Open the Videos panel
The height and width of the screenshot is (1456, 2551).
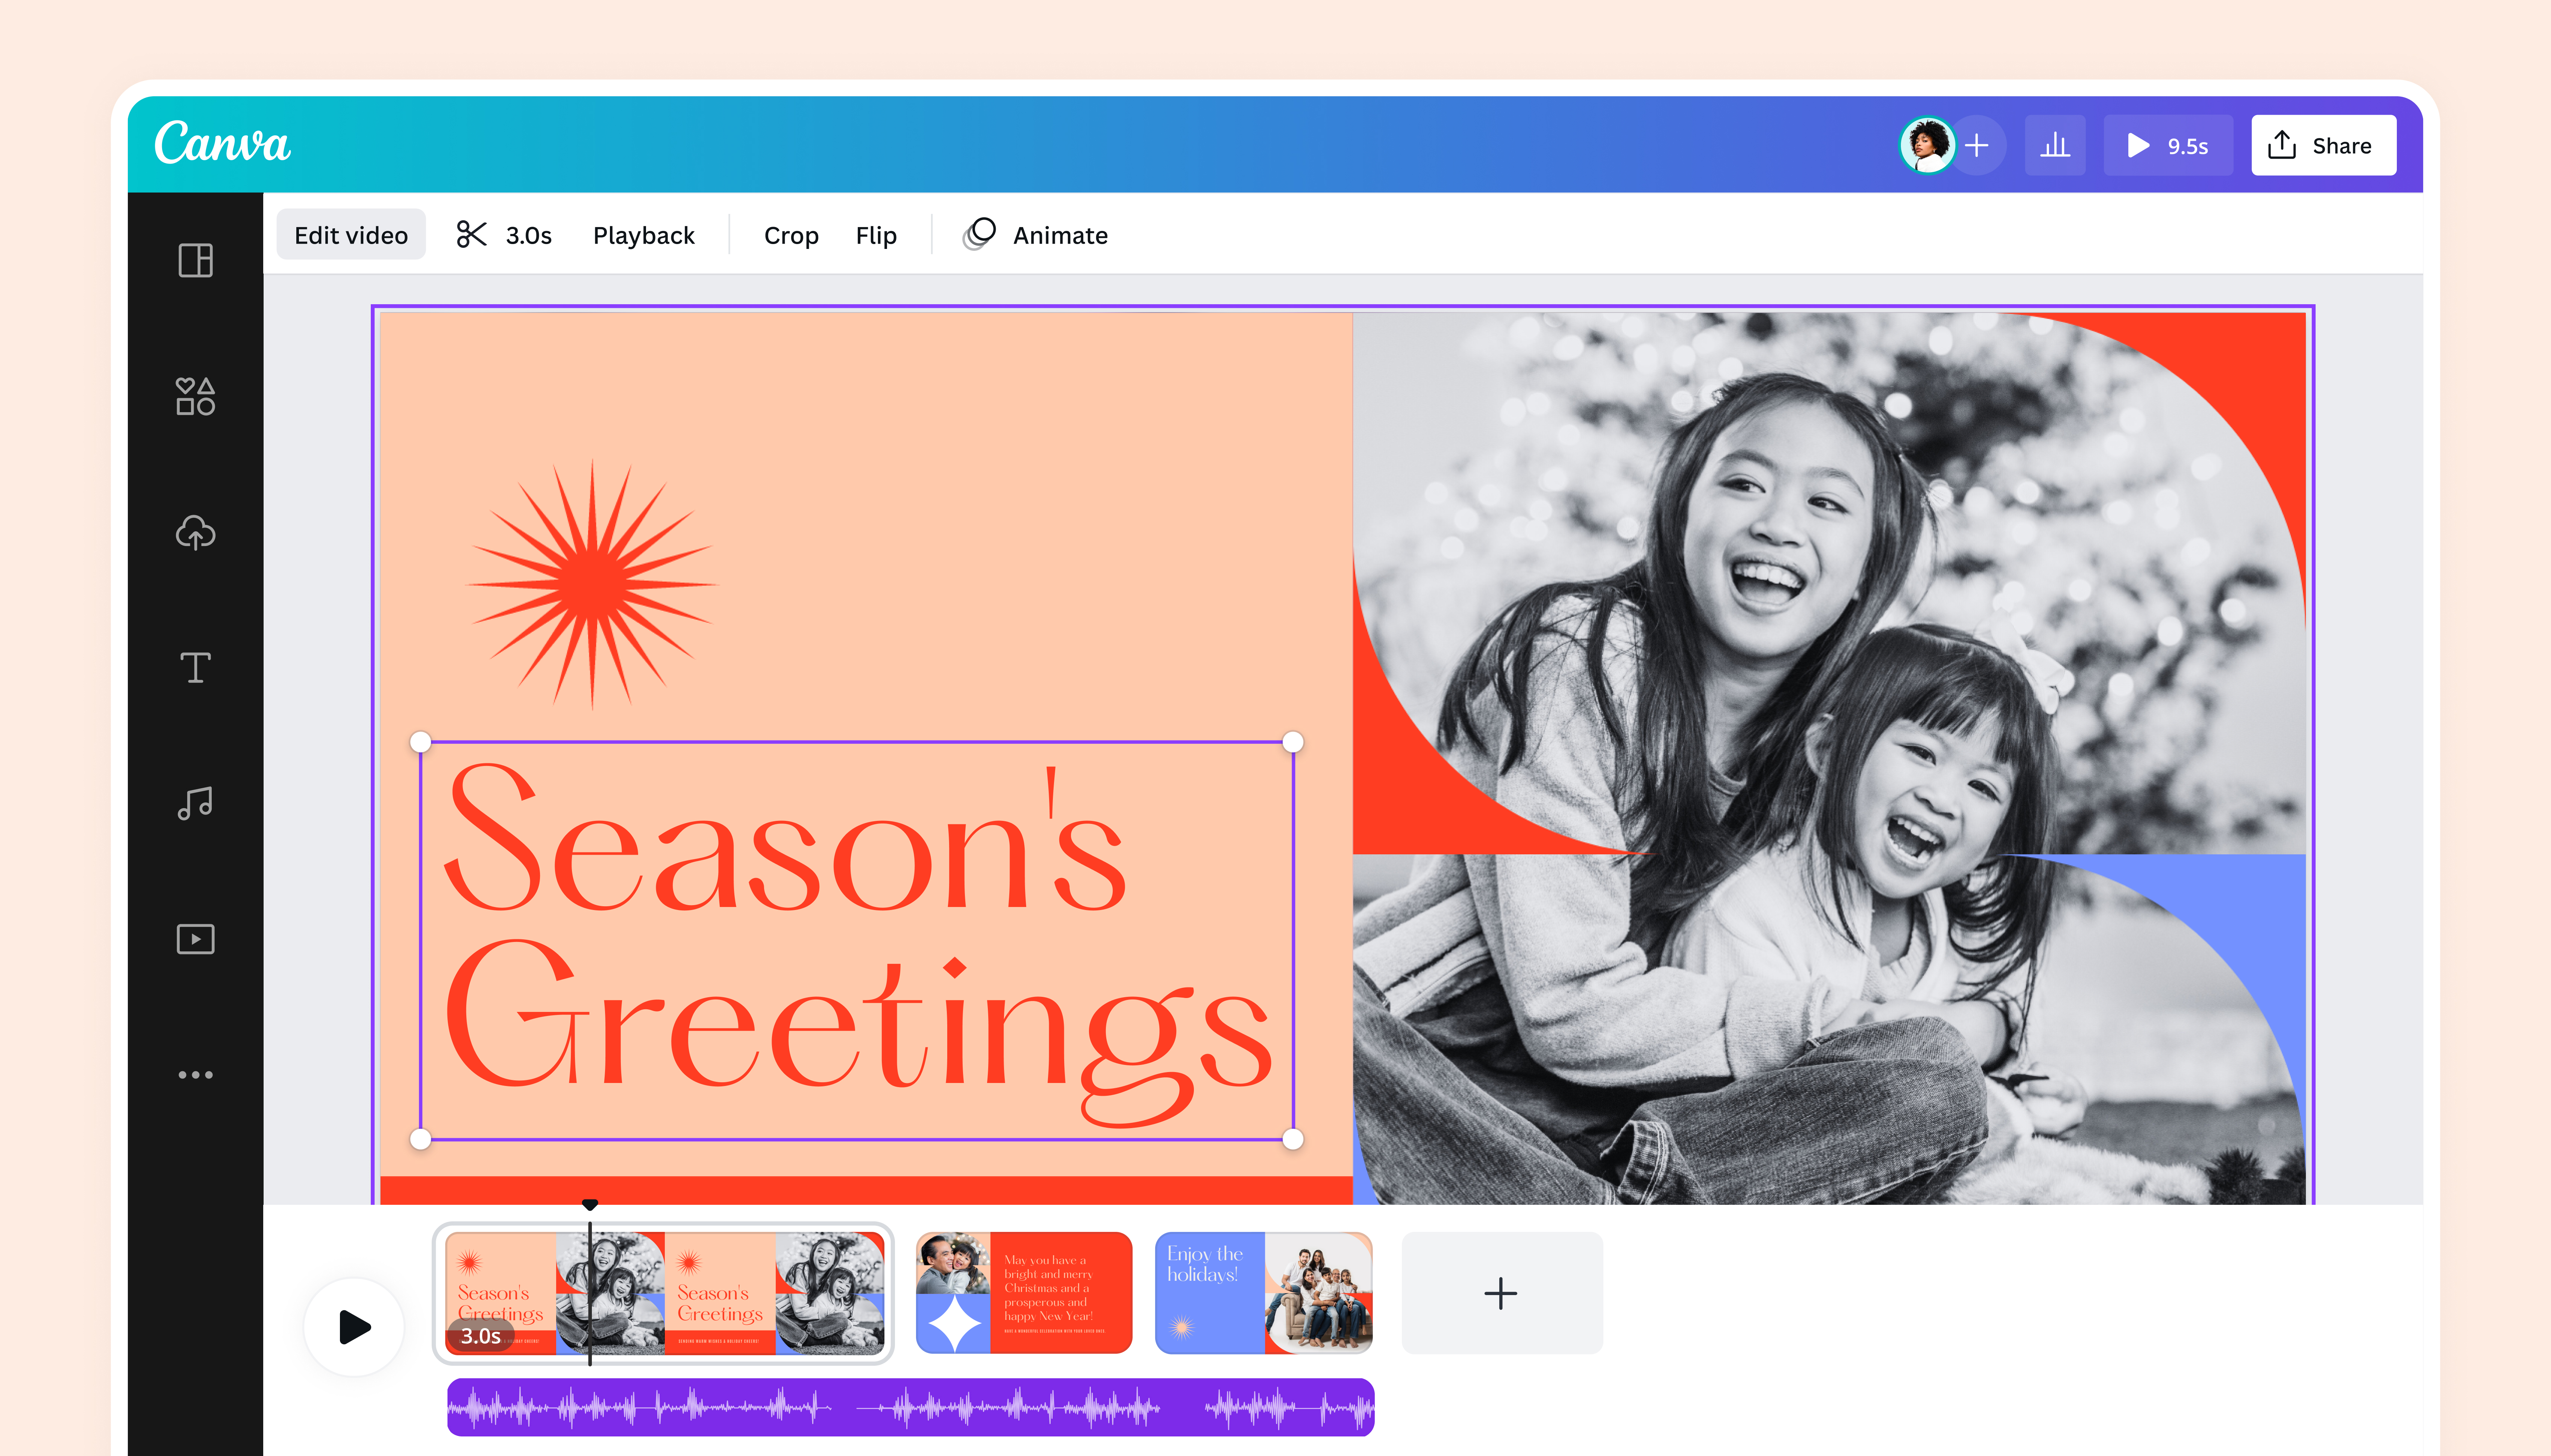(x=196, y=938)
